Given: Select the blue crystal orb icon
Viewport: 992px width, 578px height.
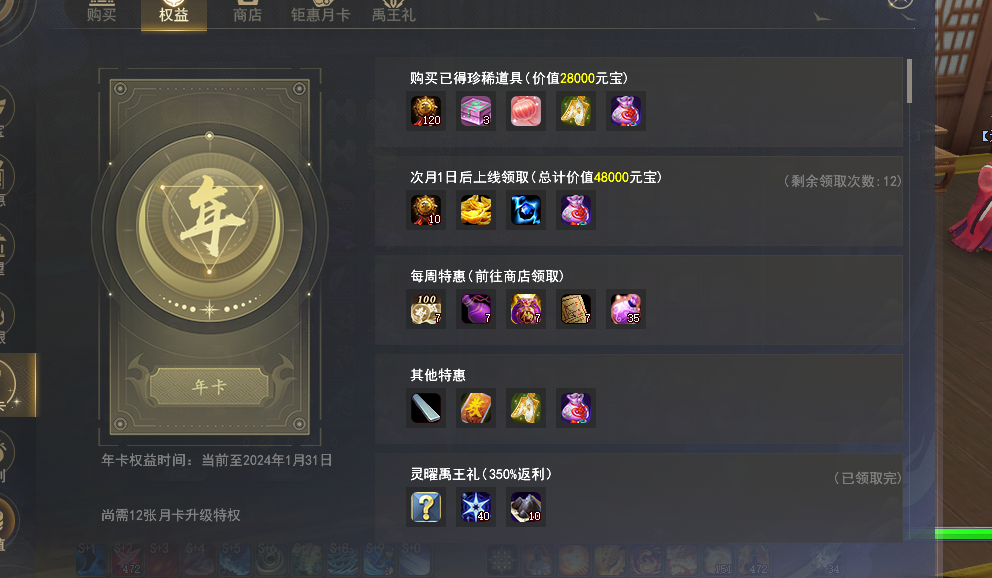Looking at the screenshot, I should click(x=526, y=210).
